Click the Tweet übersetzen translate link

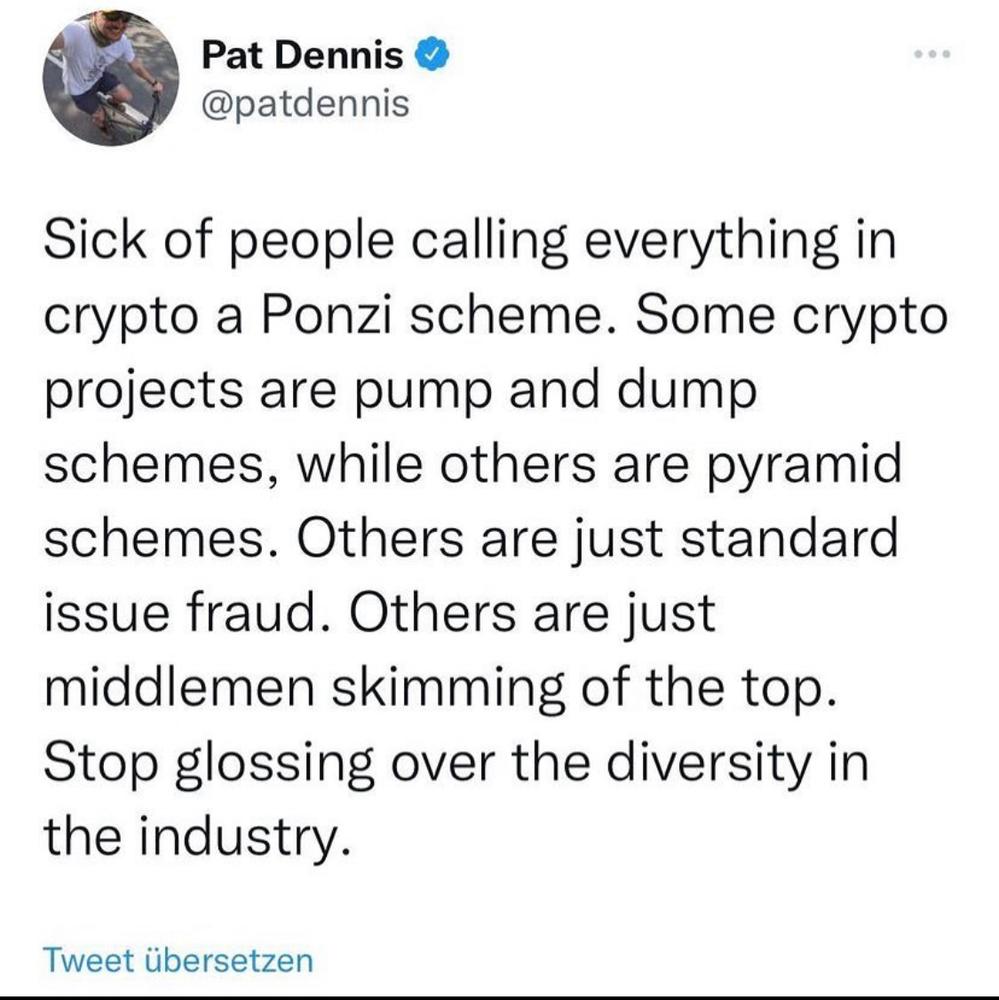(178, 960)
